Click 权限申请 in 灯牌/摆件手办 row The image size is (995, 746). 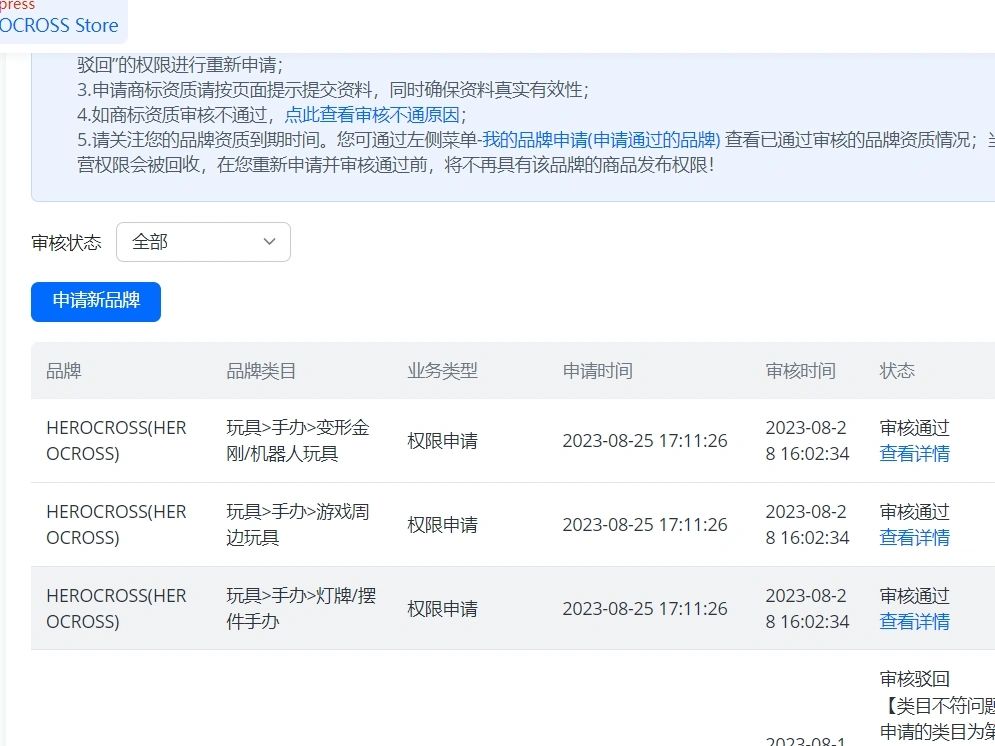[x=442, y=609]
